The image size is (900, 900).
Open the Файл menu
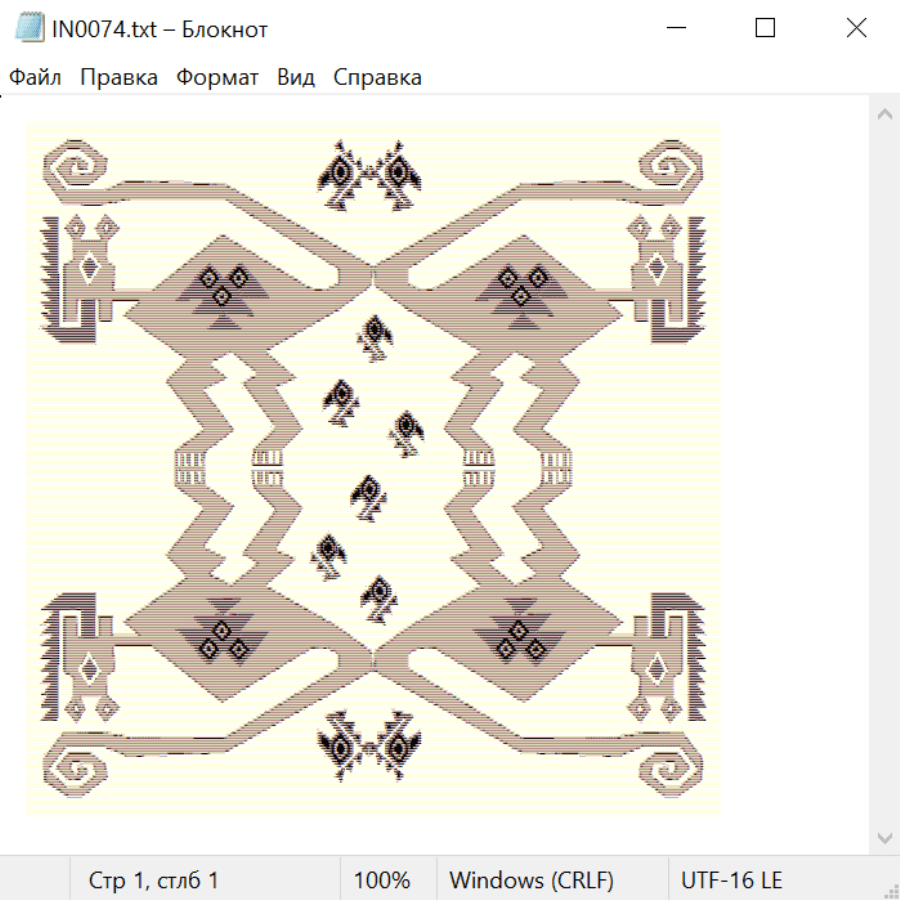[35, 77]
